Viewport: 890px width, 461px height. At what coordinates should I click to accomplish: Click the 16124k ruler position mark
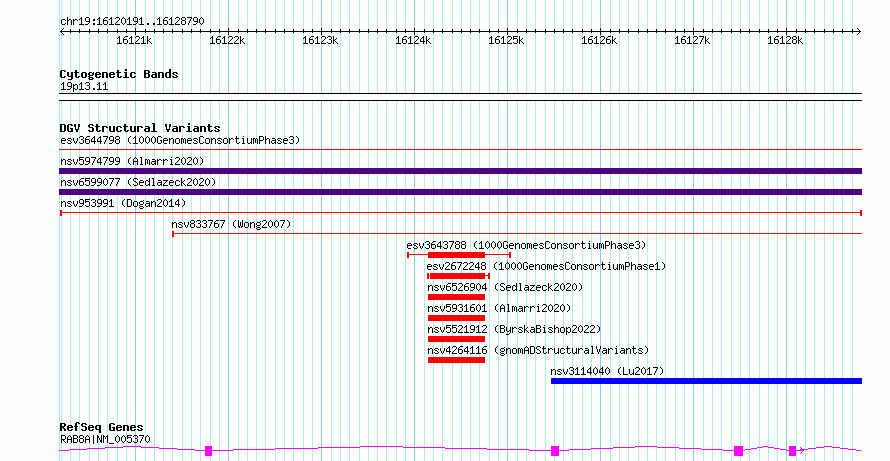pyautogui.click(x=413, y=40)
